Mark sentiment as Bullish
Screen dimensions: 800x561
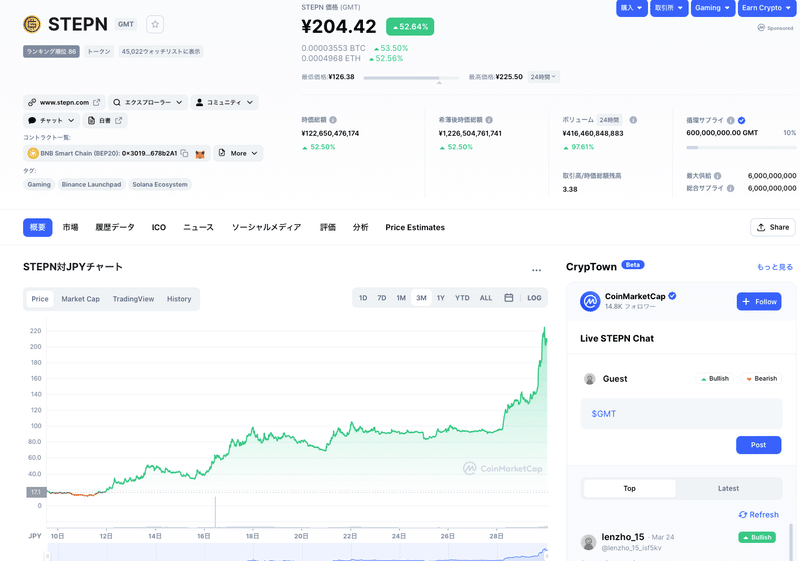(715, 378)
